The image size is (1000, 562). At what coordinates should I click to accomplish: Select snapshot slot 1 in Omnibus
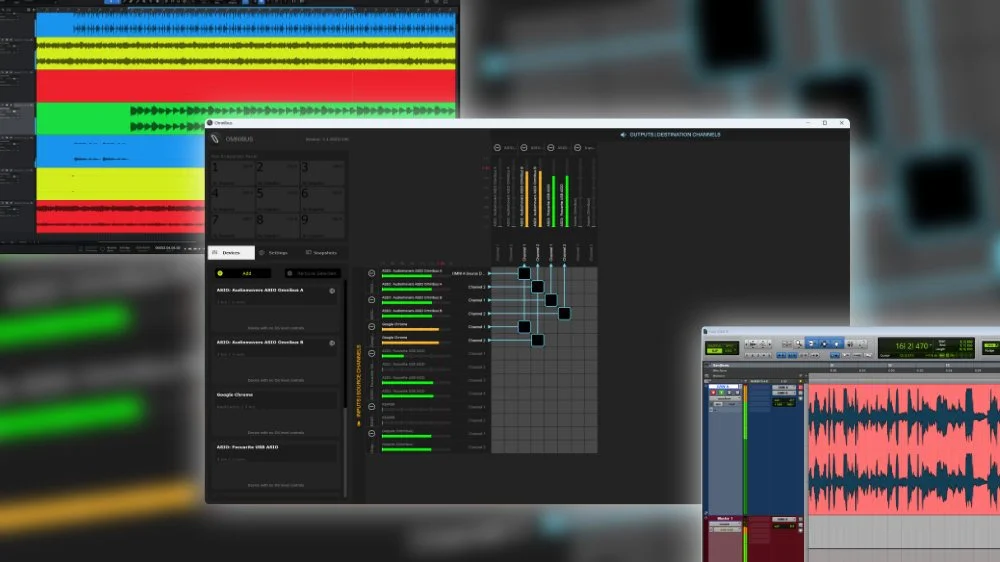pyautogui.click(x=233, y=173)
